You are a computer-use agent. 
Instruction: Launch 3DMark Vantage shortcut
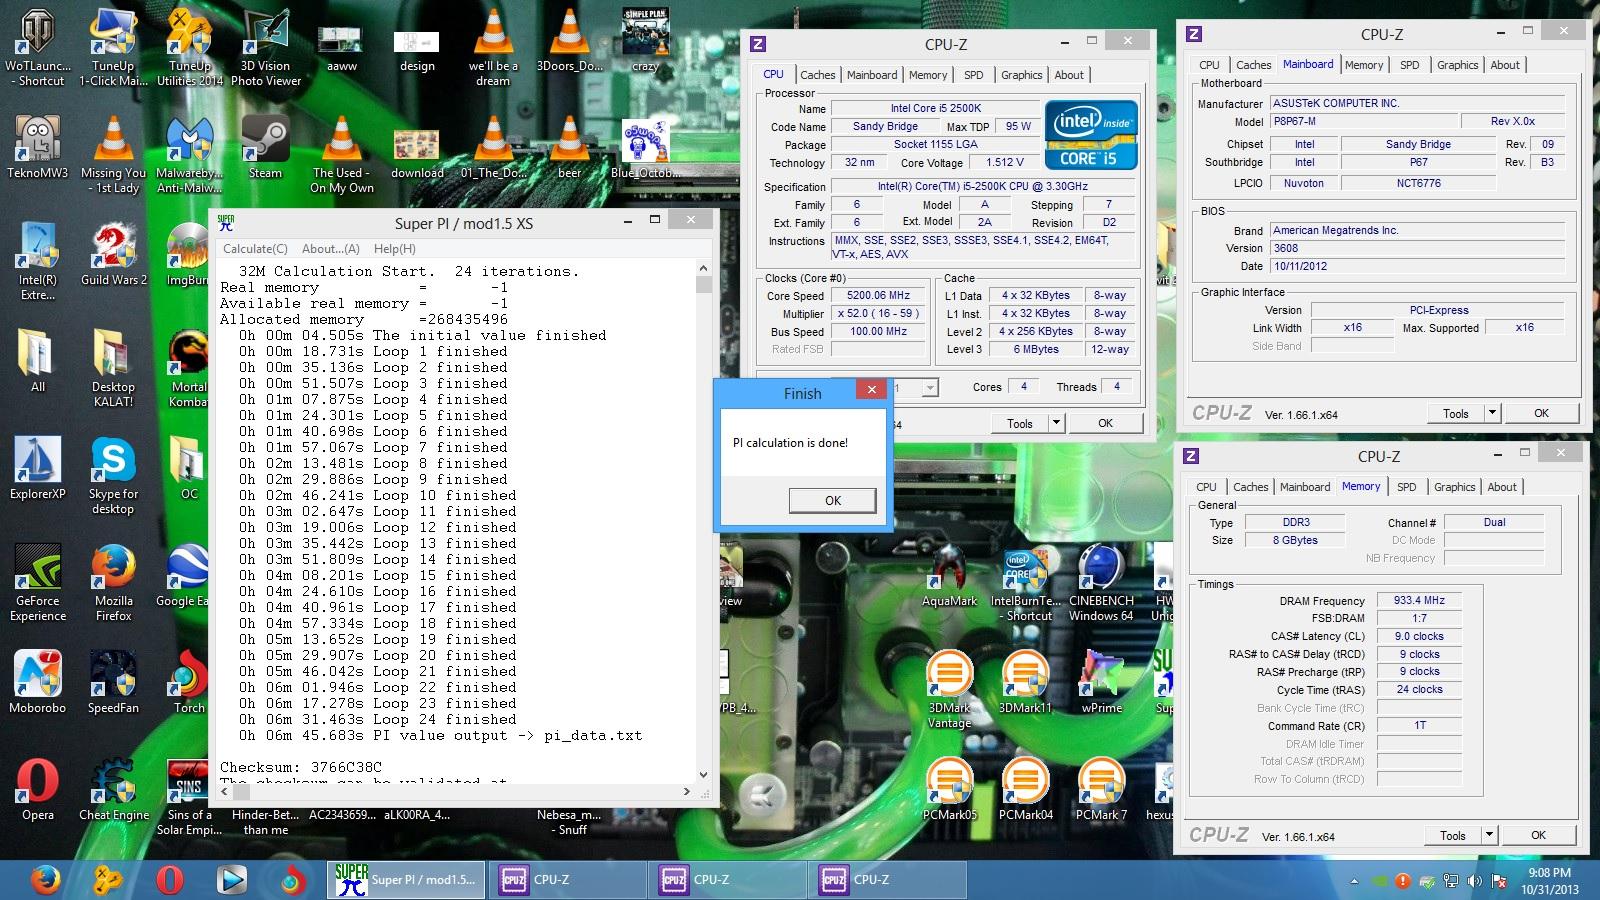click(x=949, y=690)
